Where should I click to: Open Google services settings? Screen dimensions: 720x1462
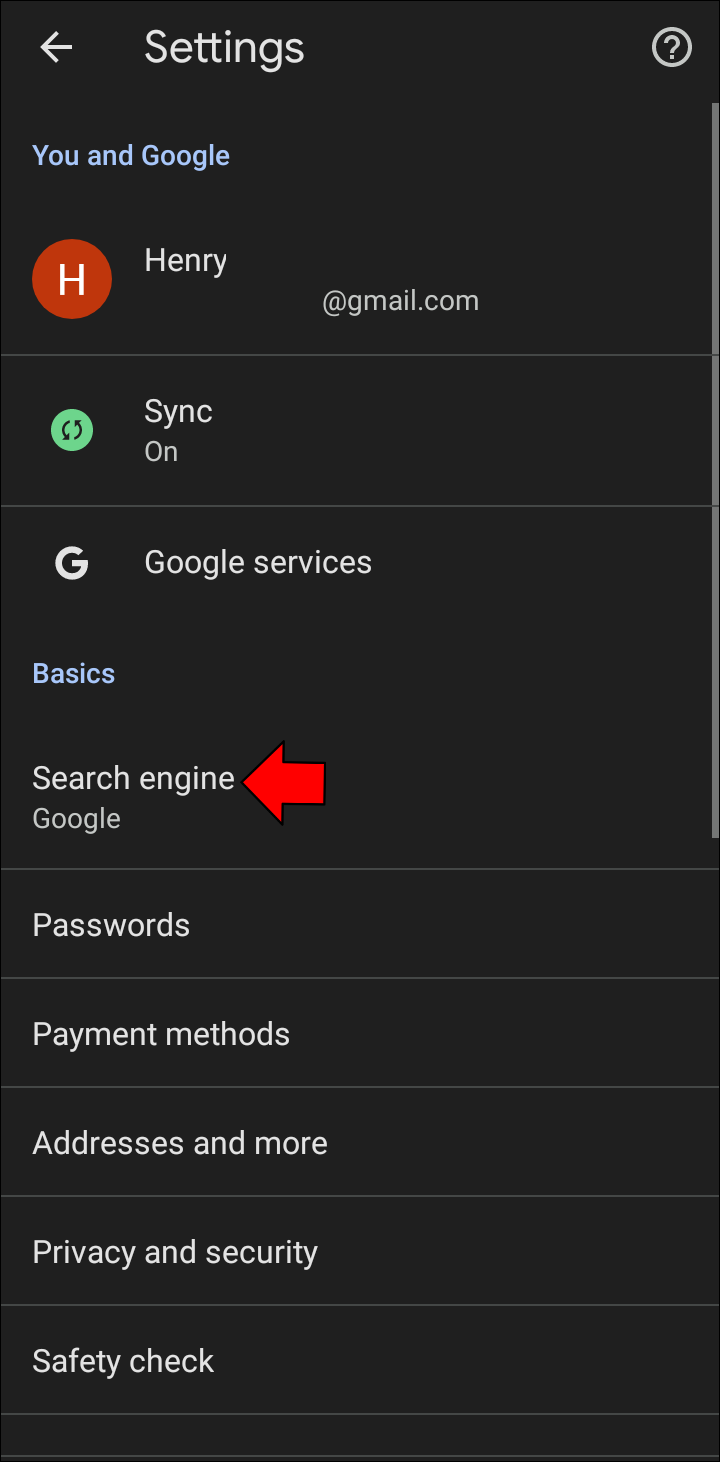click(258, 563)
